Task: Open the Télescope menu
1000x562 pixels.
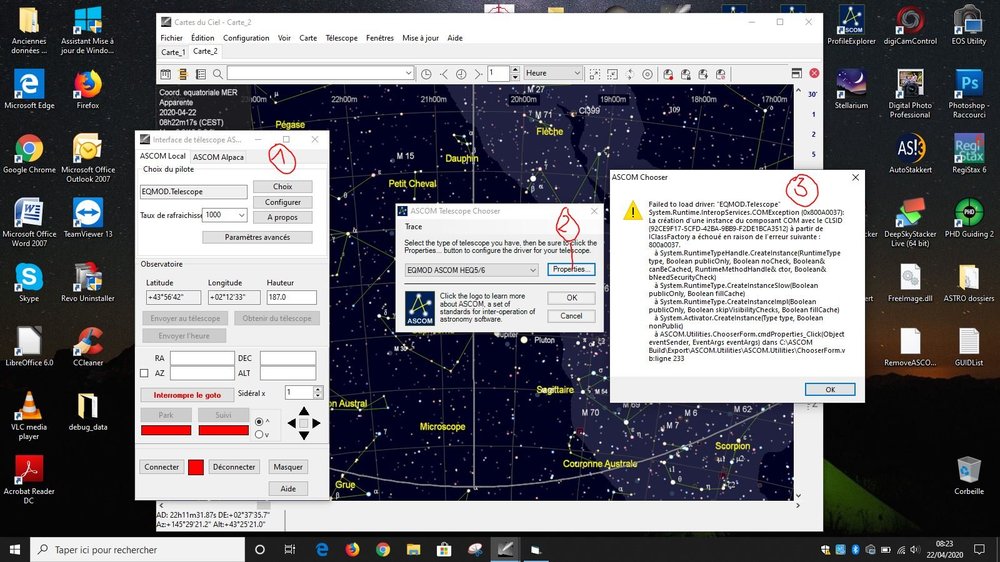Action: tap(341, 38)
